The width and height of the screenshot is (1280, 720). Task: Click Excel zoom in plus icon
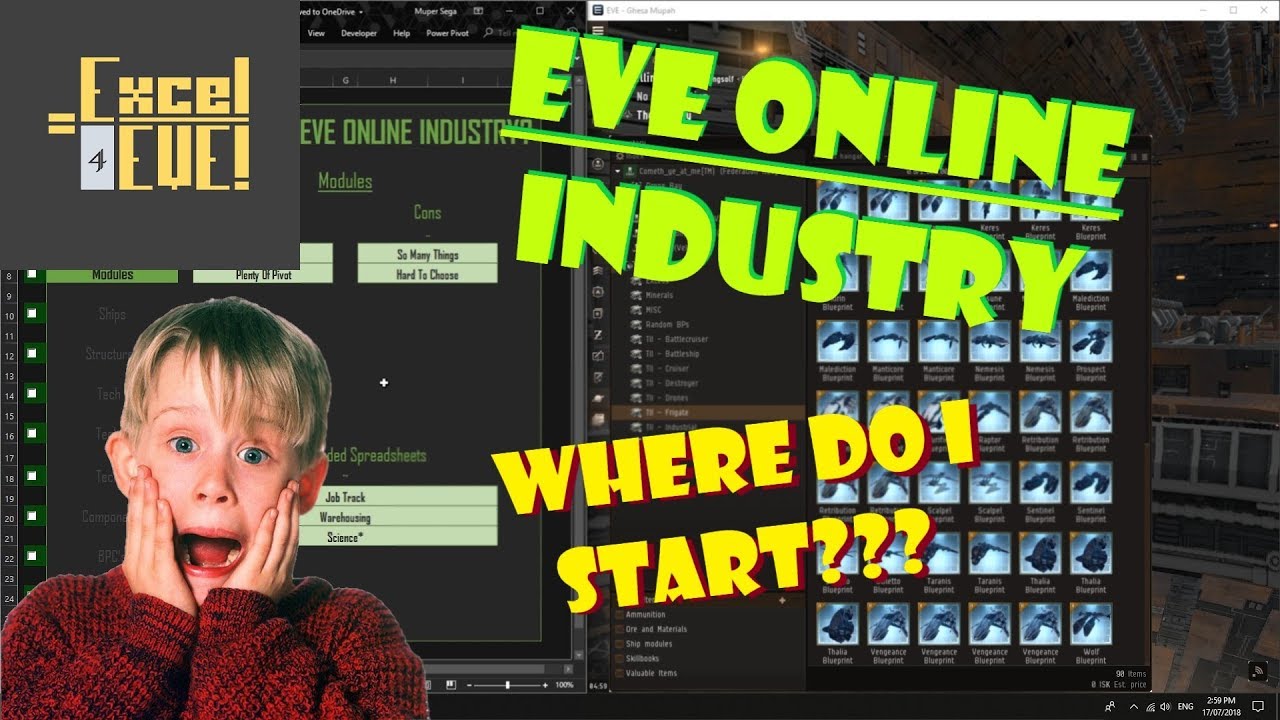[544, 685]
